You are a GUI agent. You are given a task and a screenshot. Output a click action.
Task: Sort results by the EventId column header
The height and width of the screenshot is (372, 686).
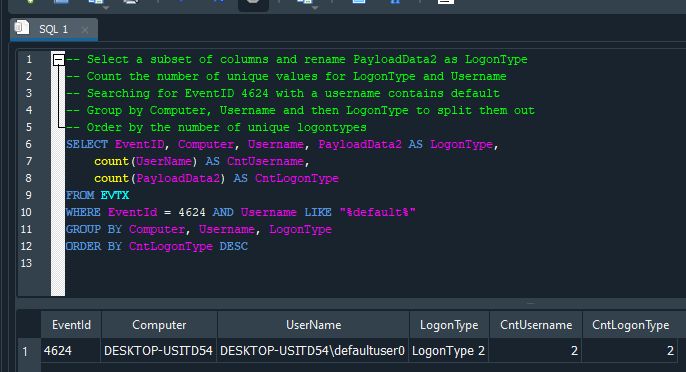pyautogui.click(x=71, y=325)
